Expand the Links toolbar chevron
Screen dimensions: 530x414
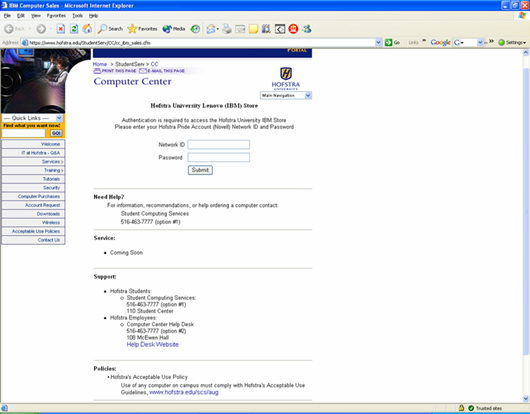coord(424,41)
